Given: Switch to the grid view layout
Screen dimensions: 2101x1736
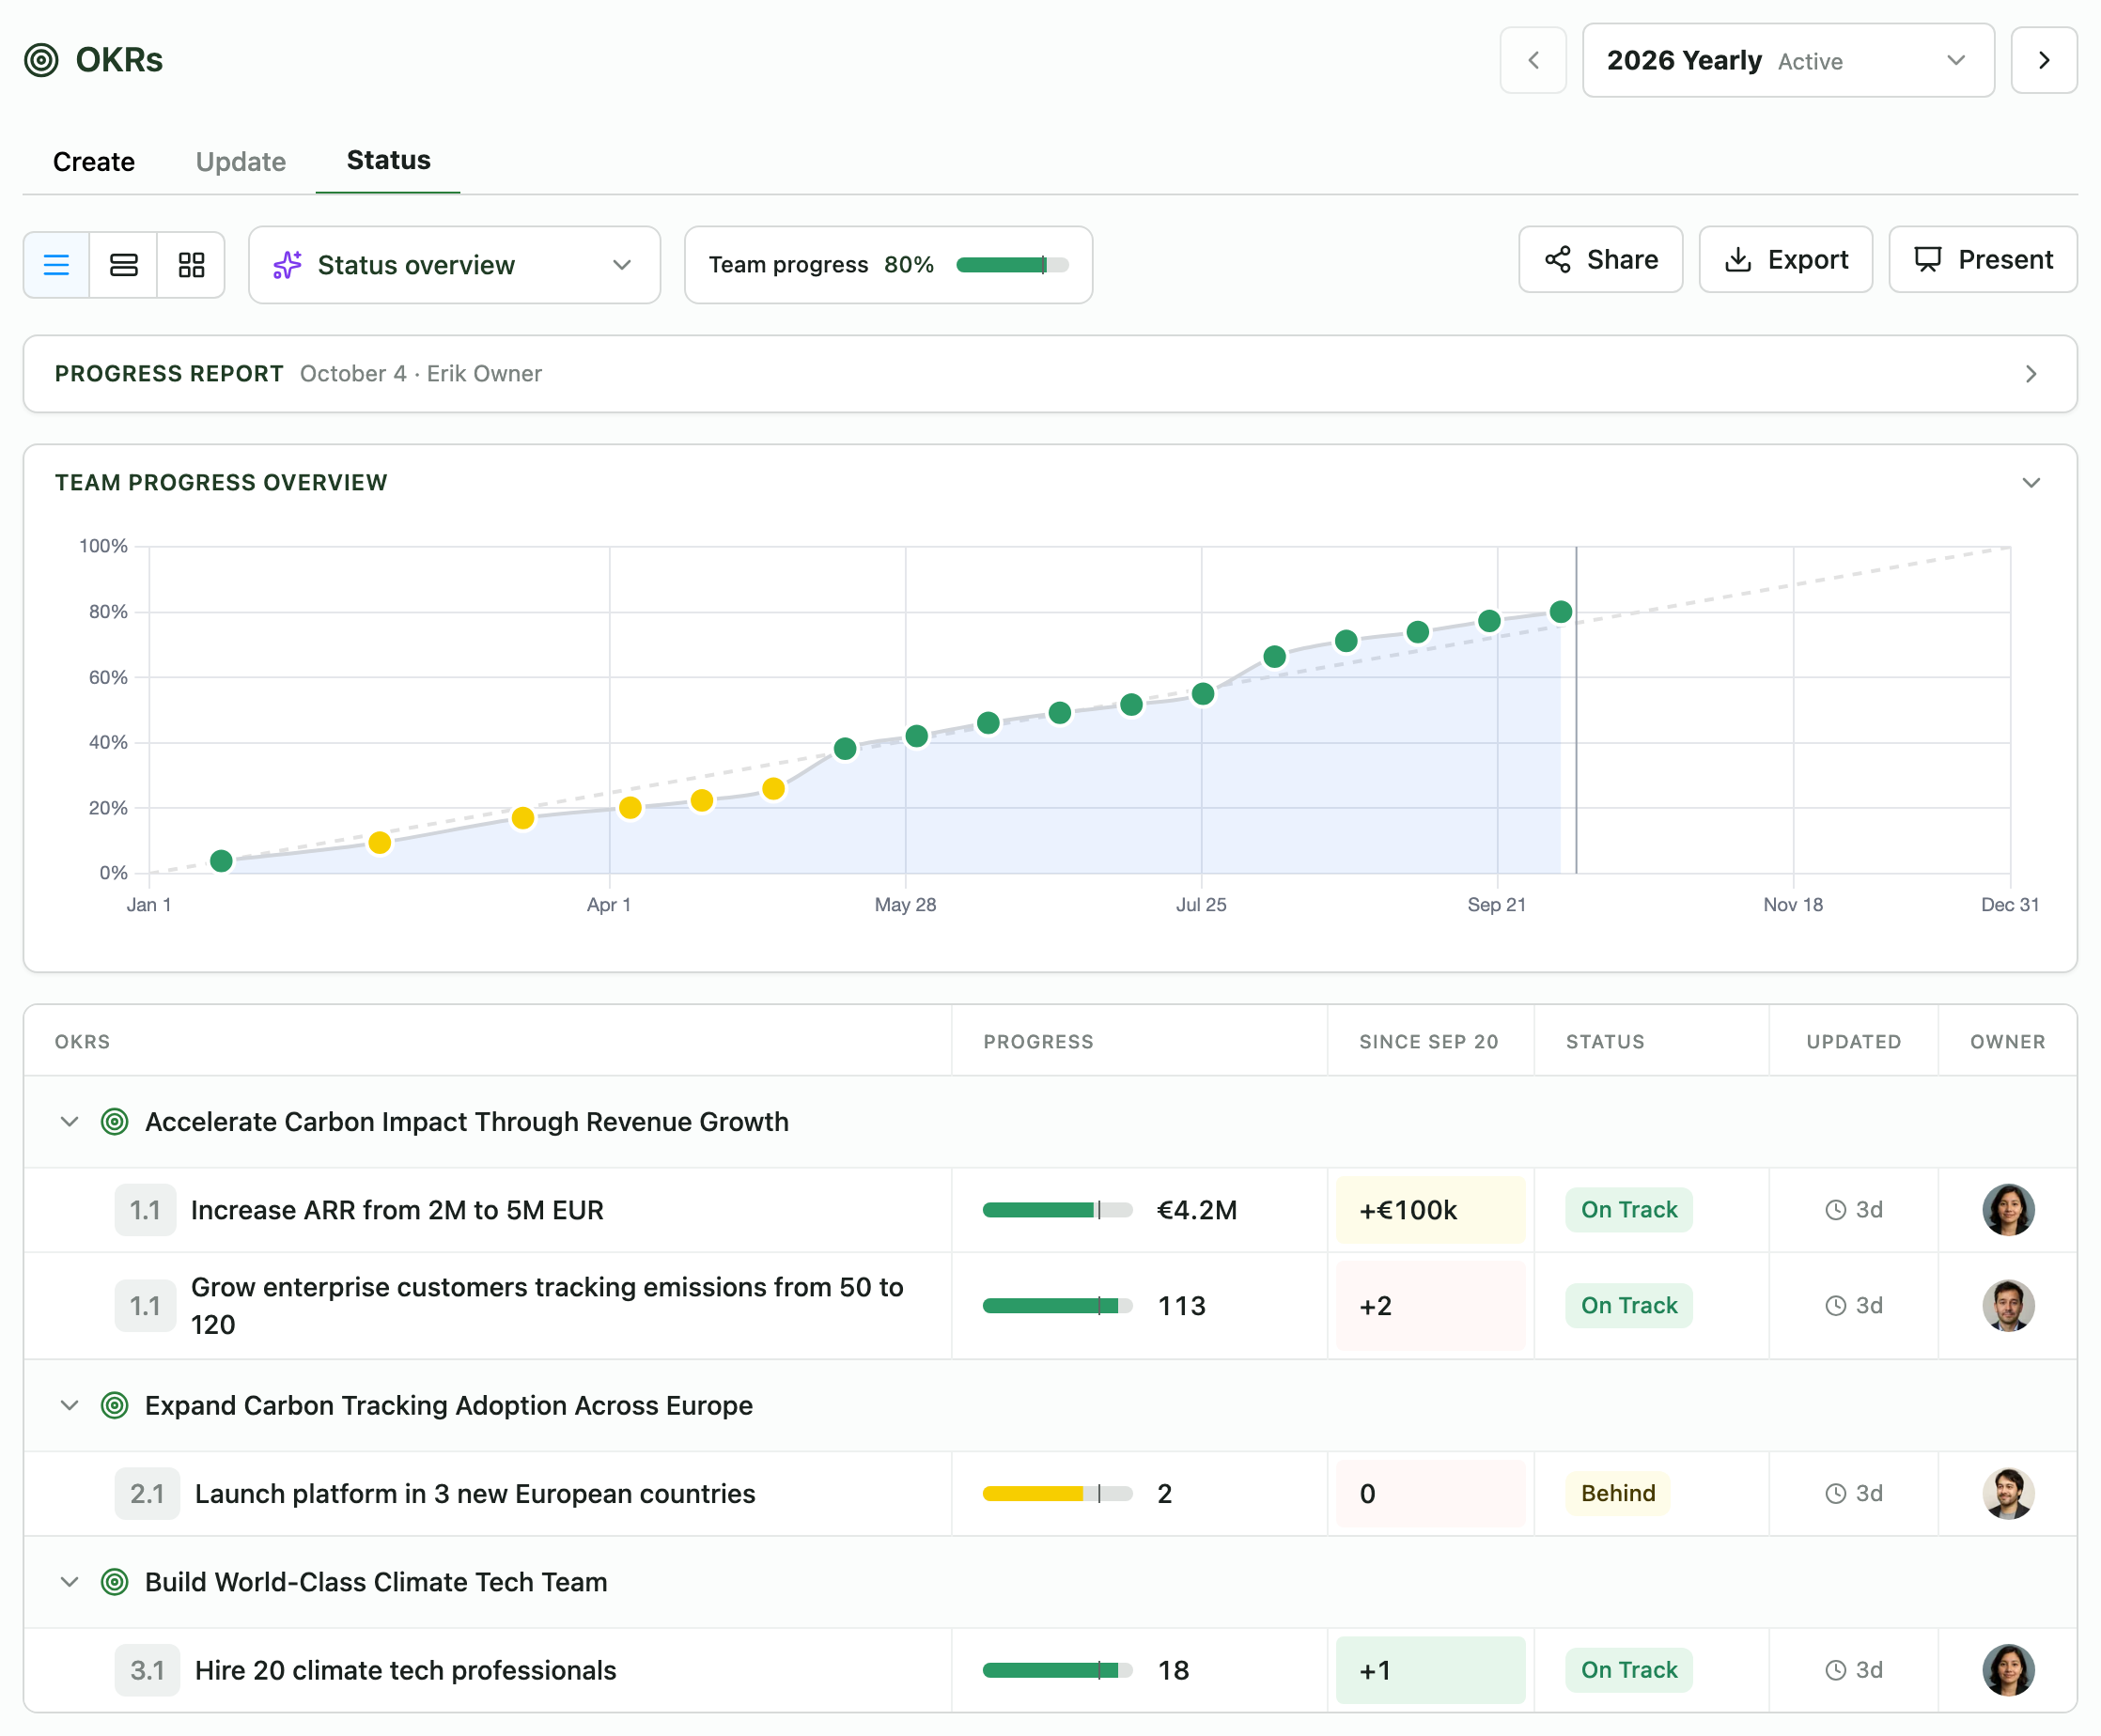Looking at the screenshot, I should click(x=191, y=265).
